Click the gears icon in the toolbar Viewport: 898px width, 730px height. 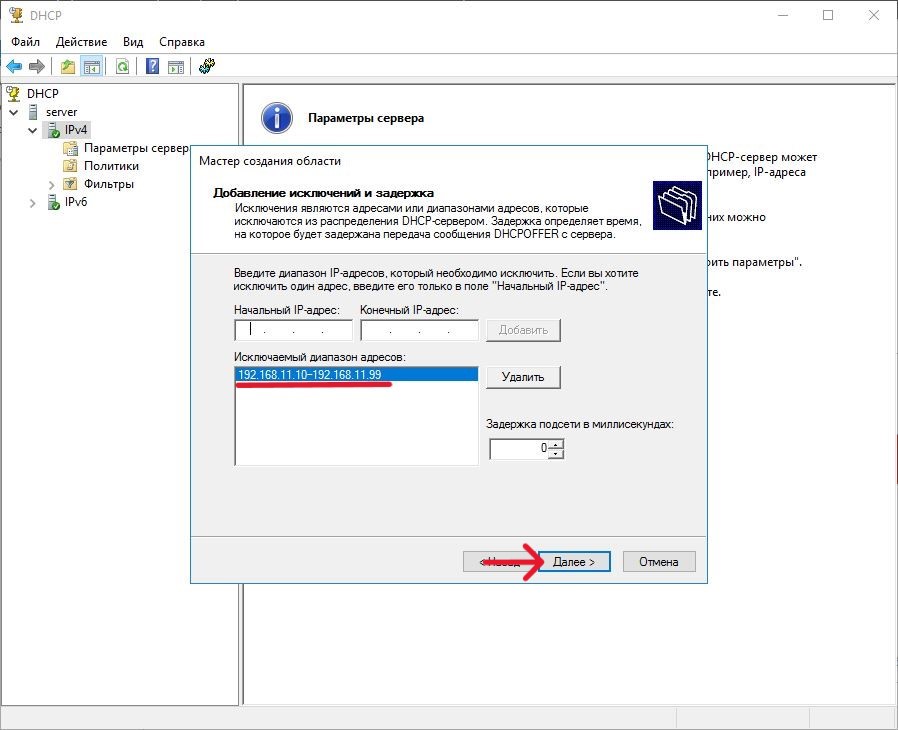click(207, 67)
